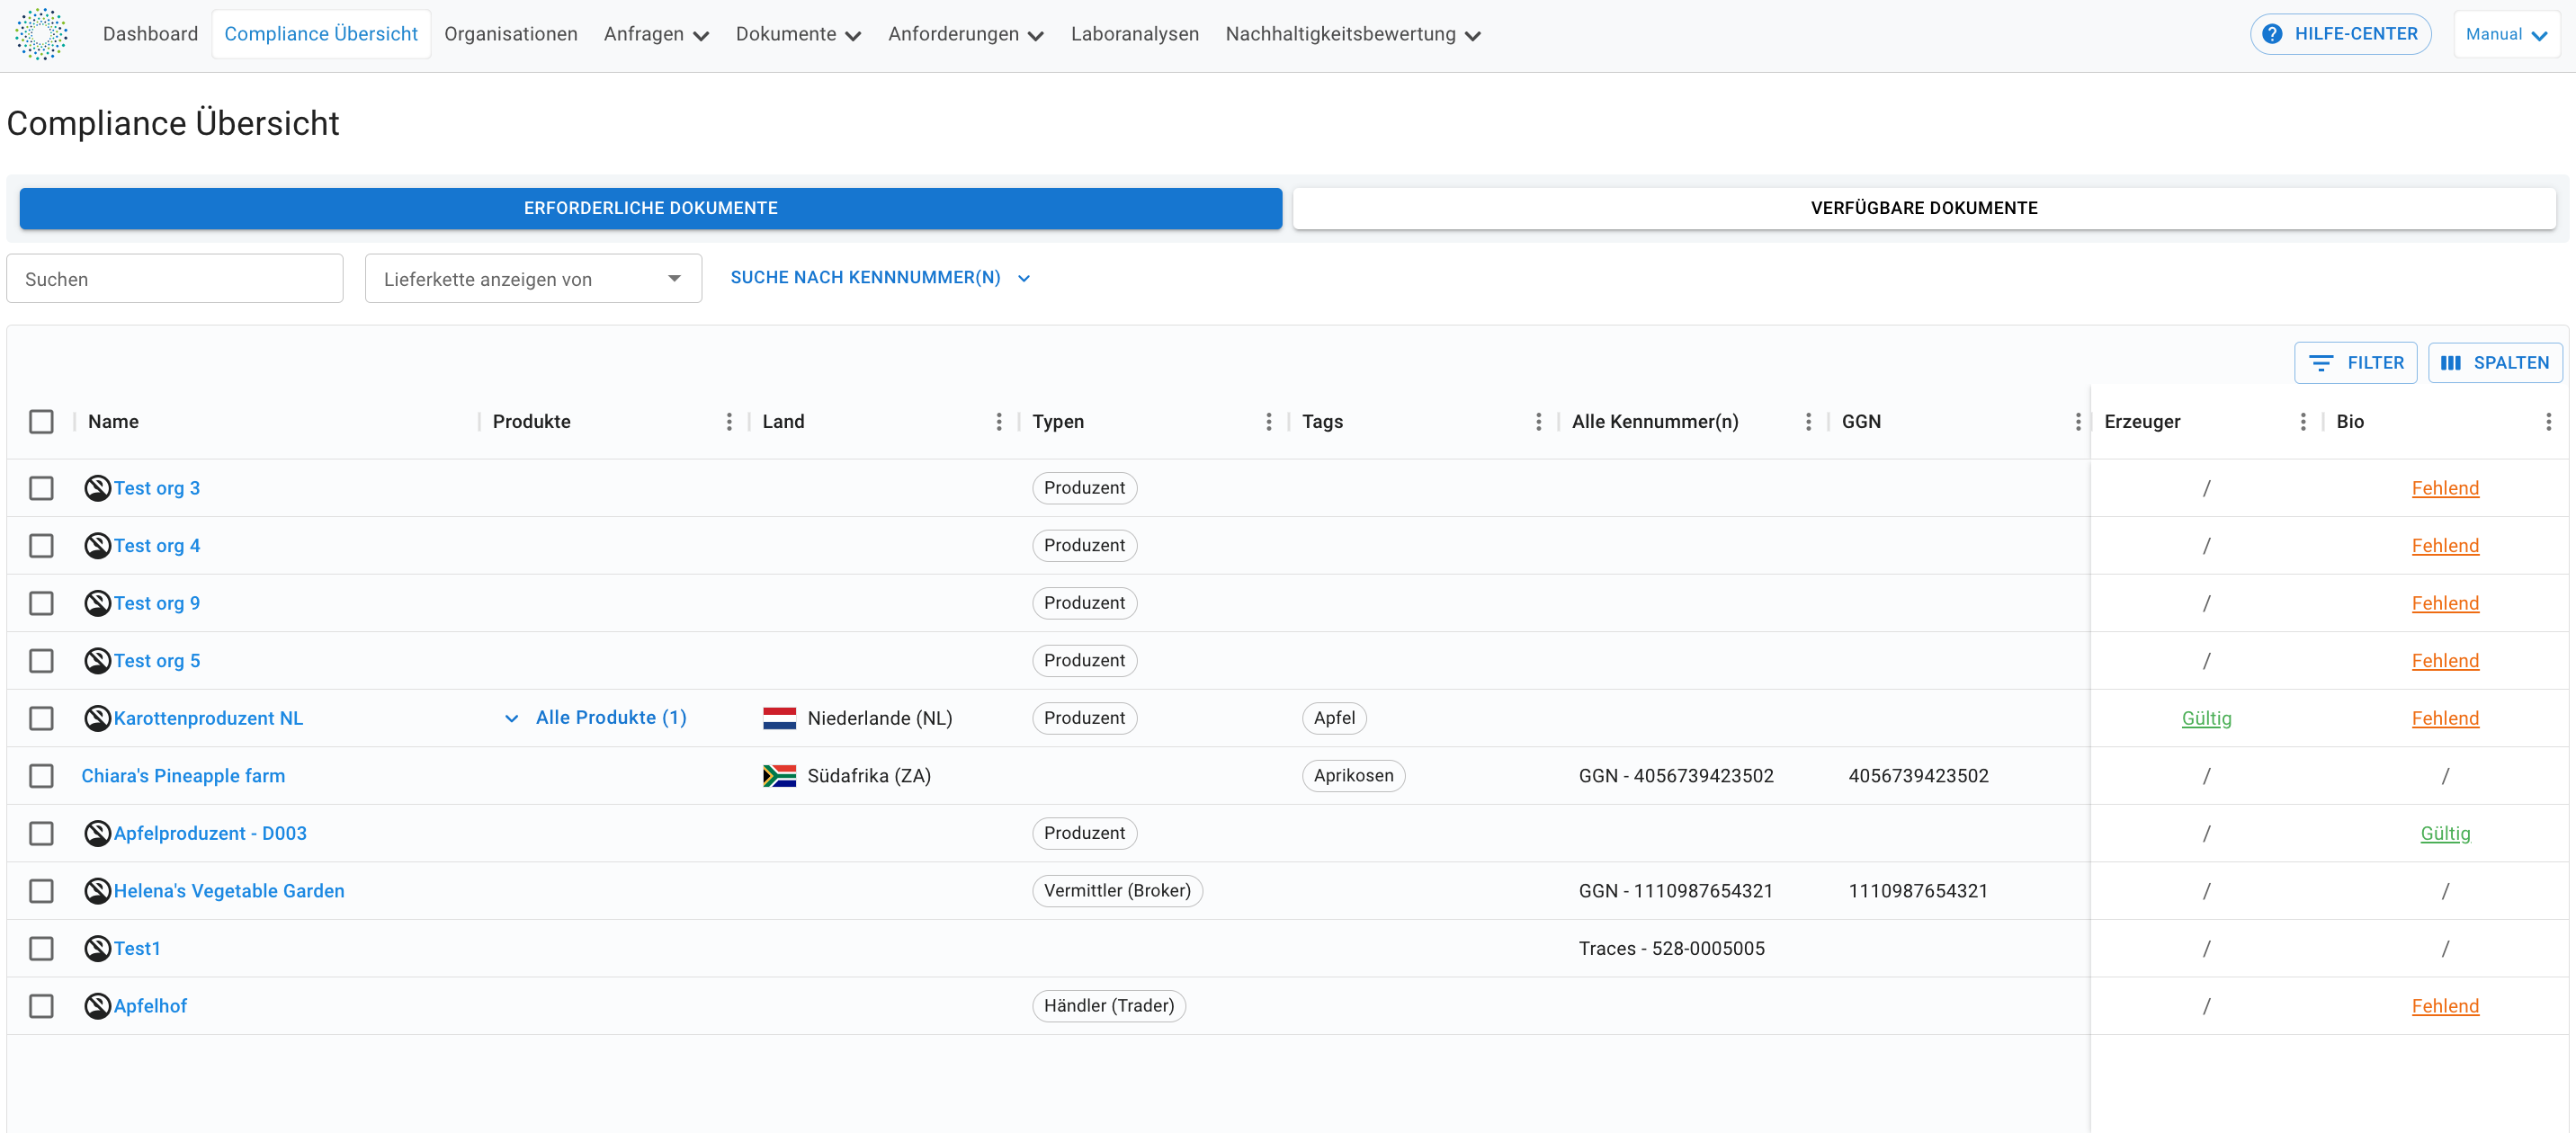2576x1133 pixels.
Task: Check the Test org 5 row checkbox
Action: click(41, 661)
